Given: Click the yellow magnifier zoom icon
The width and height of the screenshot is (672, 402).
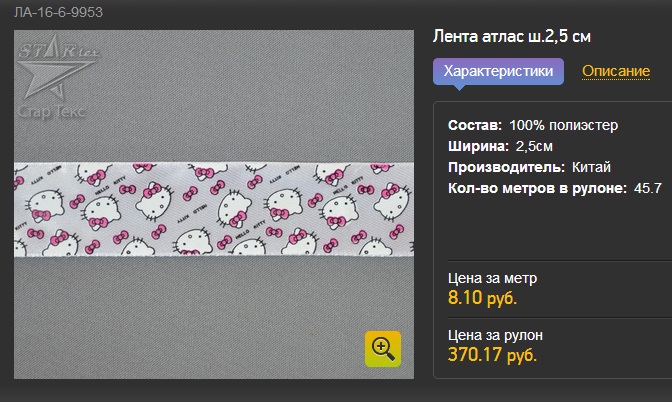Looking at the screenshot, I should coord(383,349).
